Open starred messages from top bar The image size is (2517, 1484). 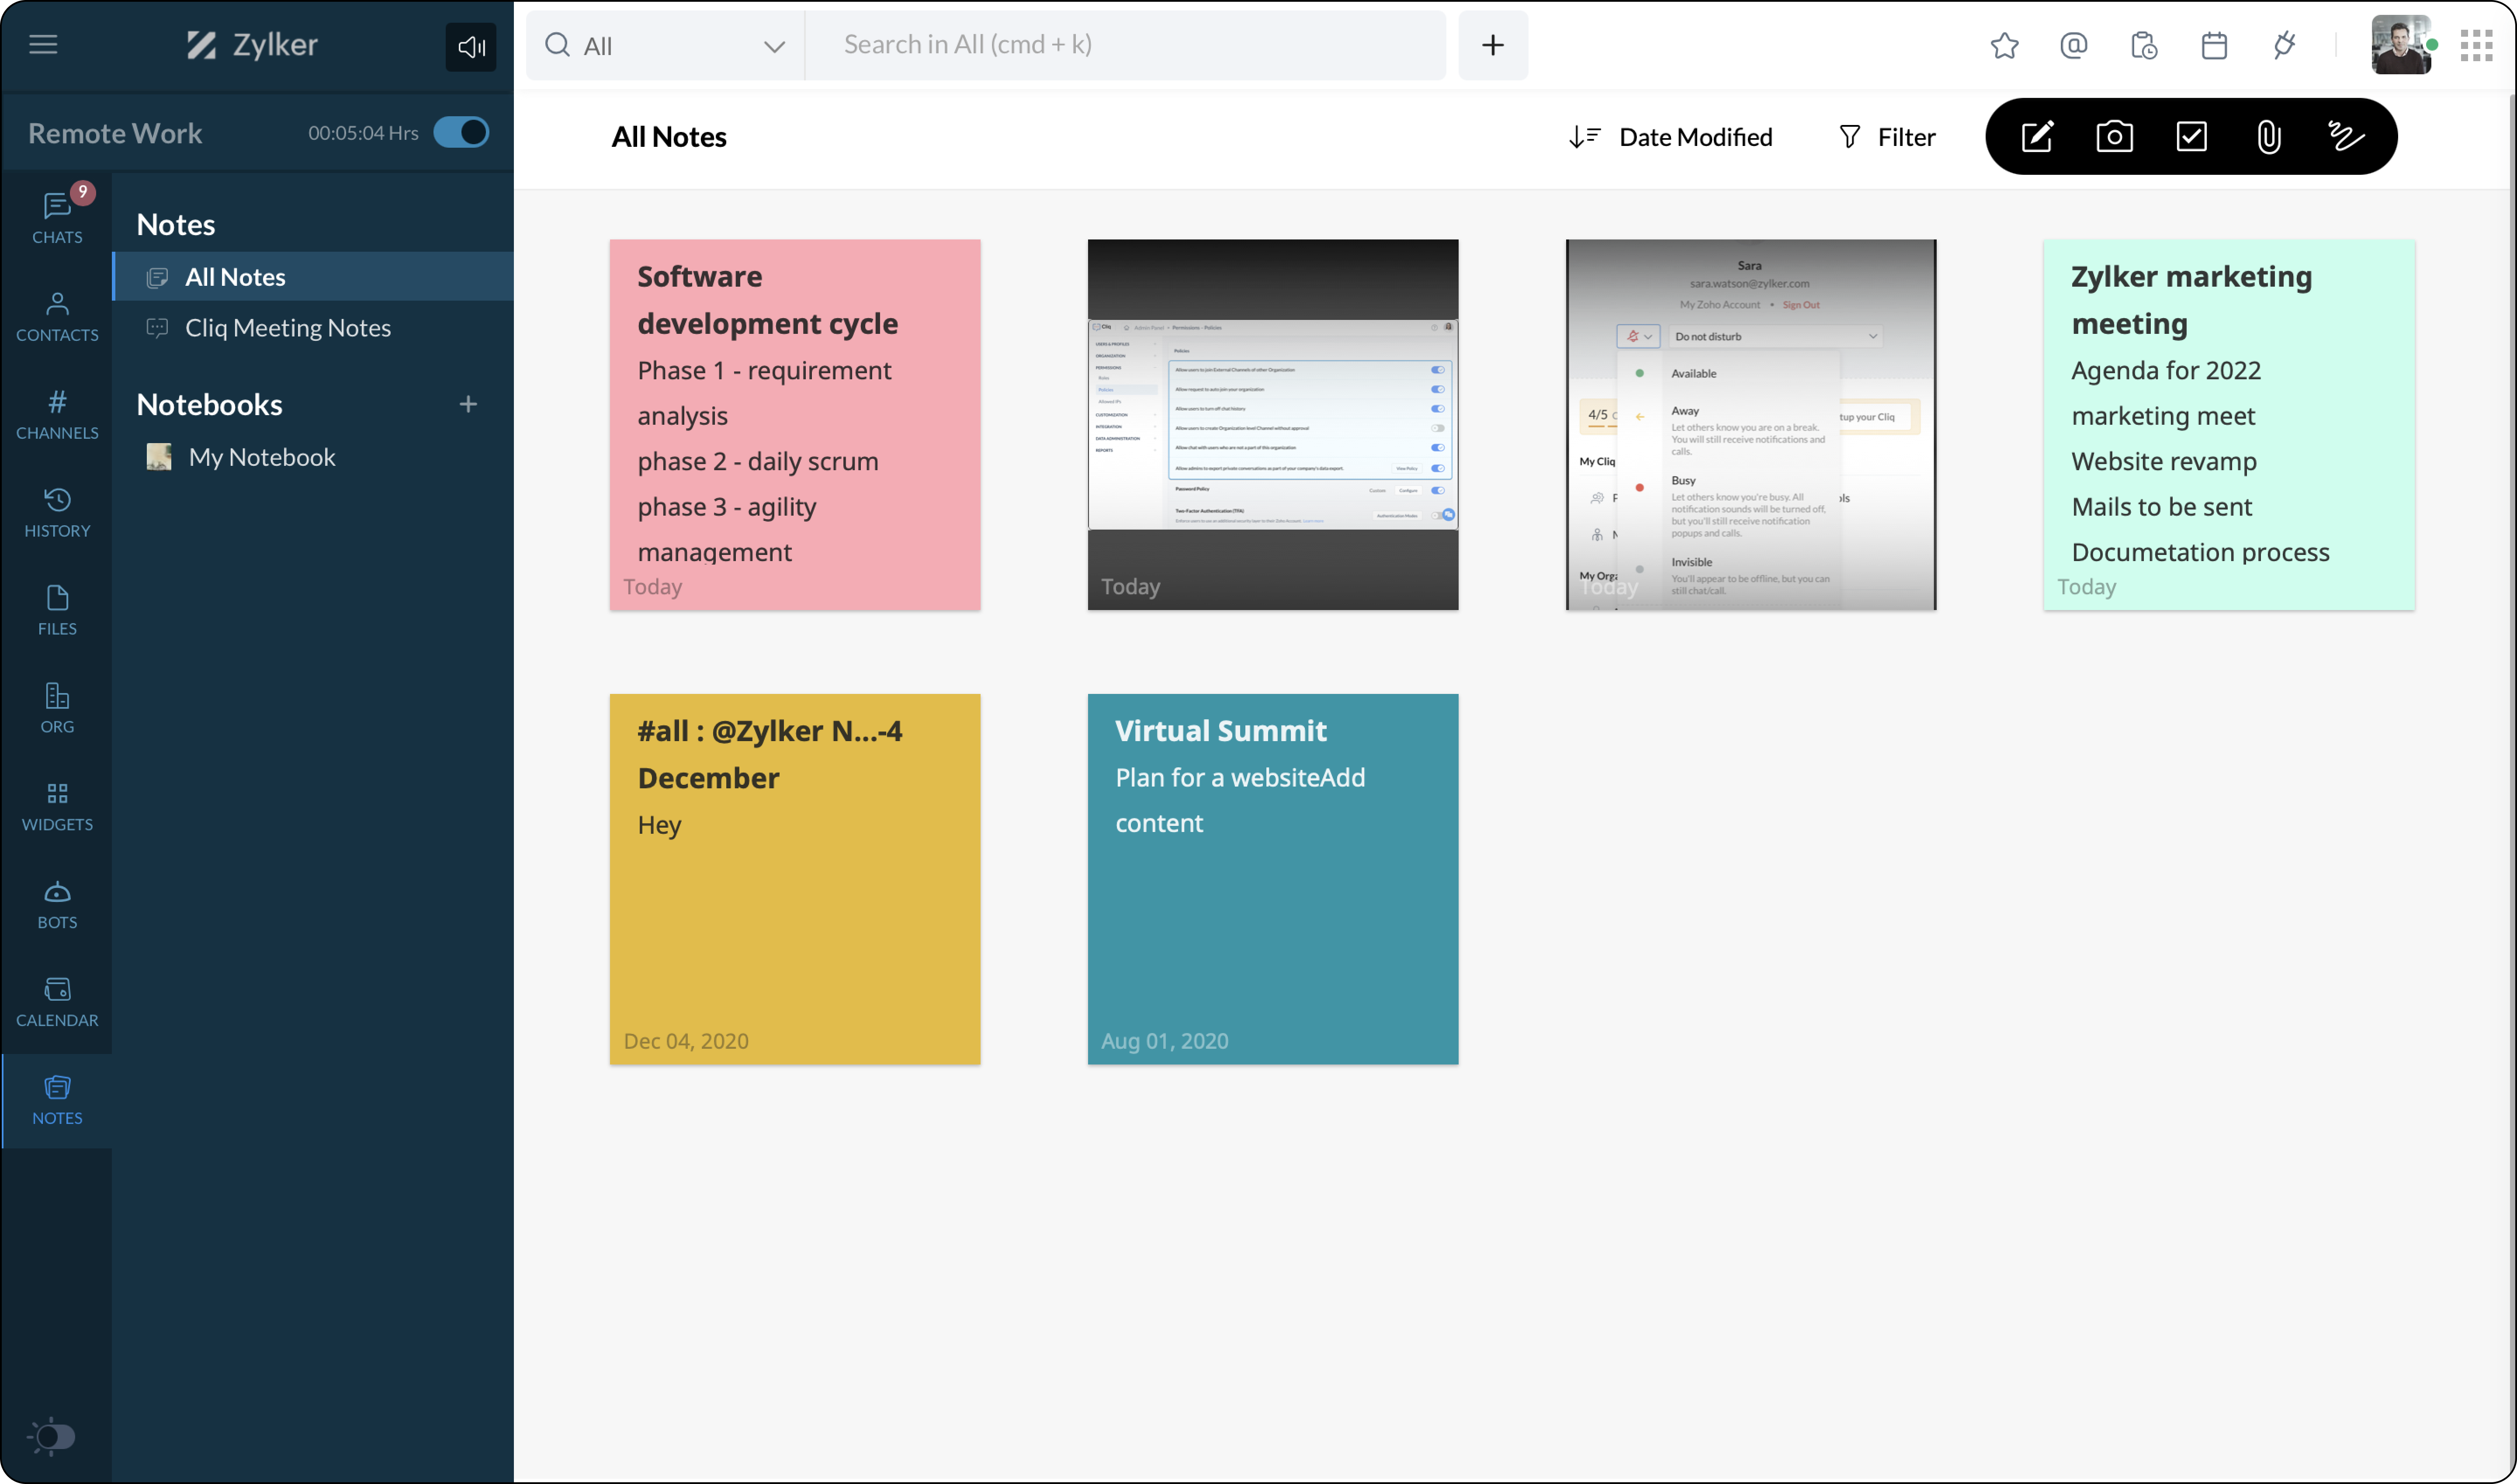tap(2004, 45)
